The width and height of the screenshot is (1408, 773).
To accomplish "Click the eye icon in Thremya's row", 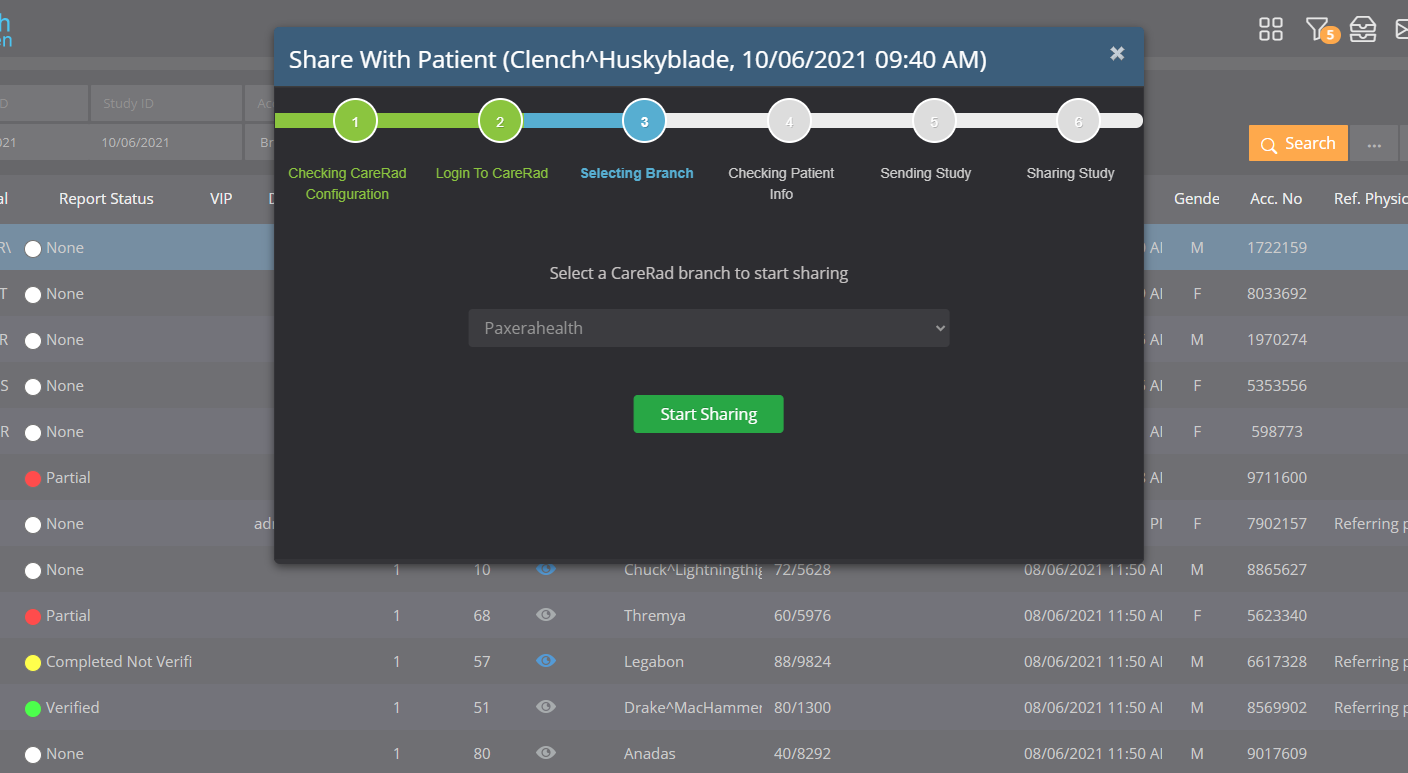I will [x=545, y=615].
